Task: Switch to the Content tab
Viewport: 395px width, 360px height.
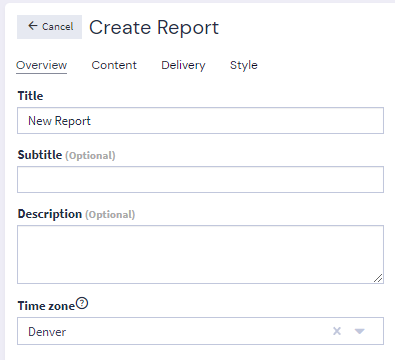Action: [114, 65]
